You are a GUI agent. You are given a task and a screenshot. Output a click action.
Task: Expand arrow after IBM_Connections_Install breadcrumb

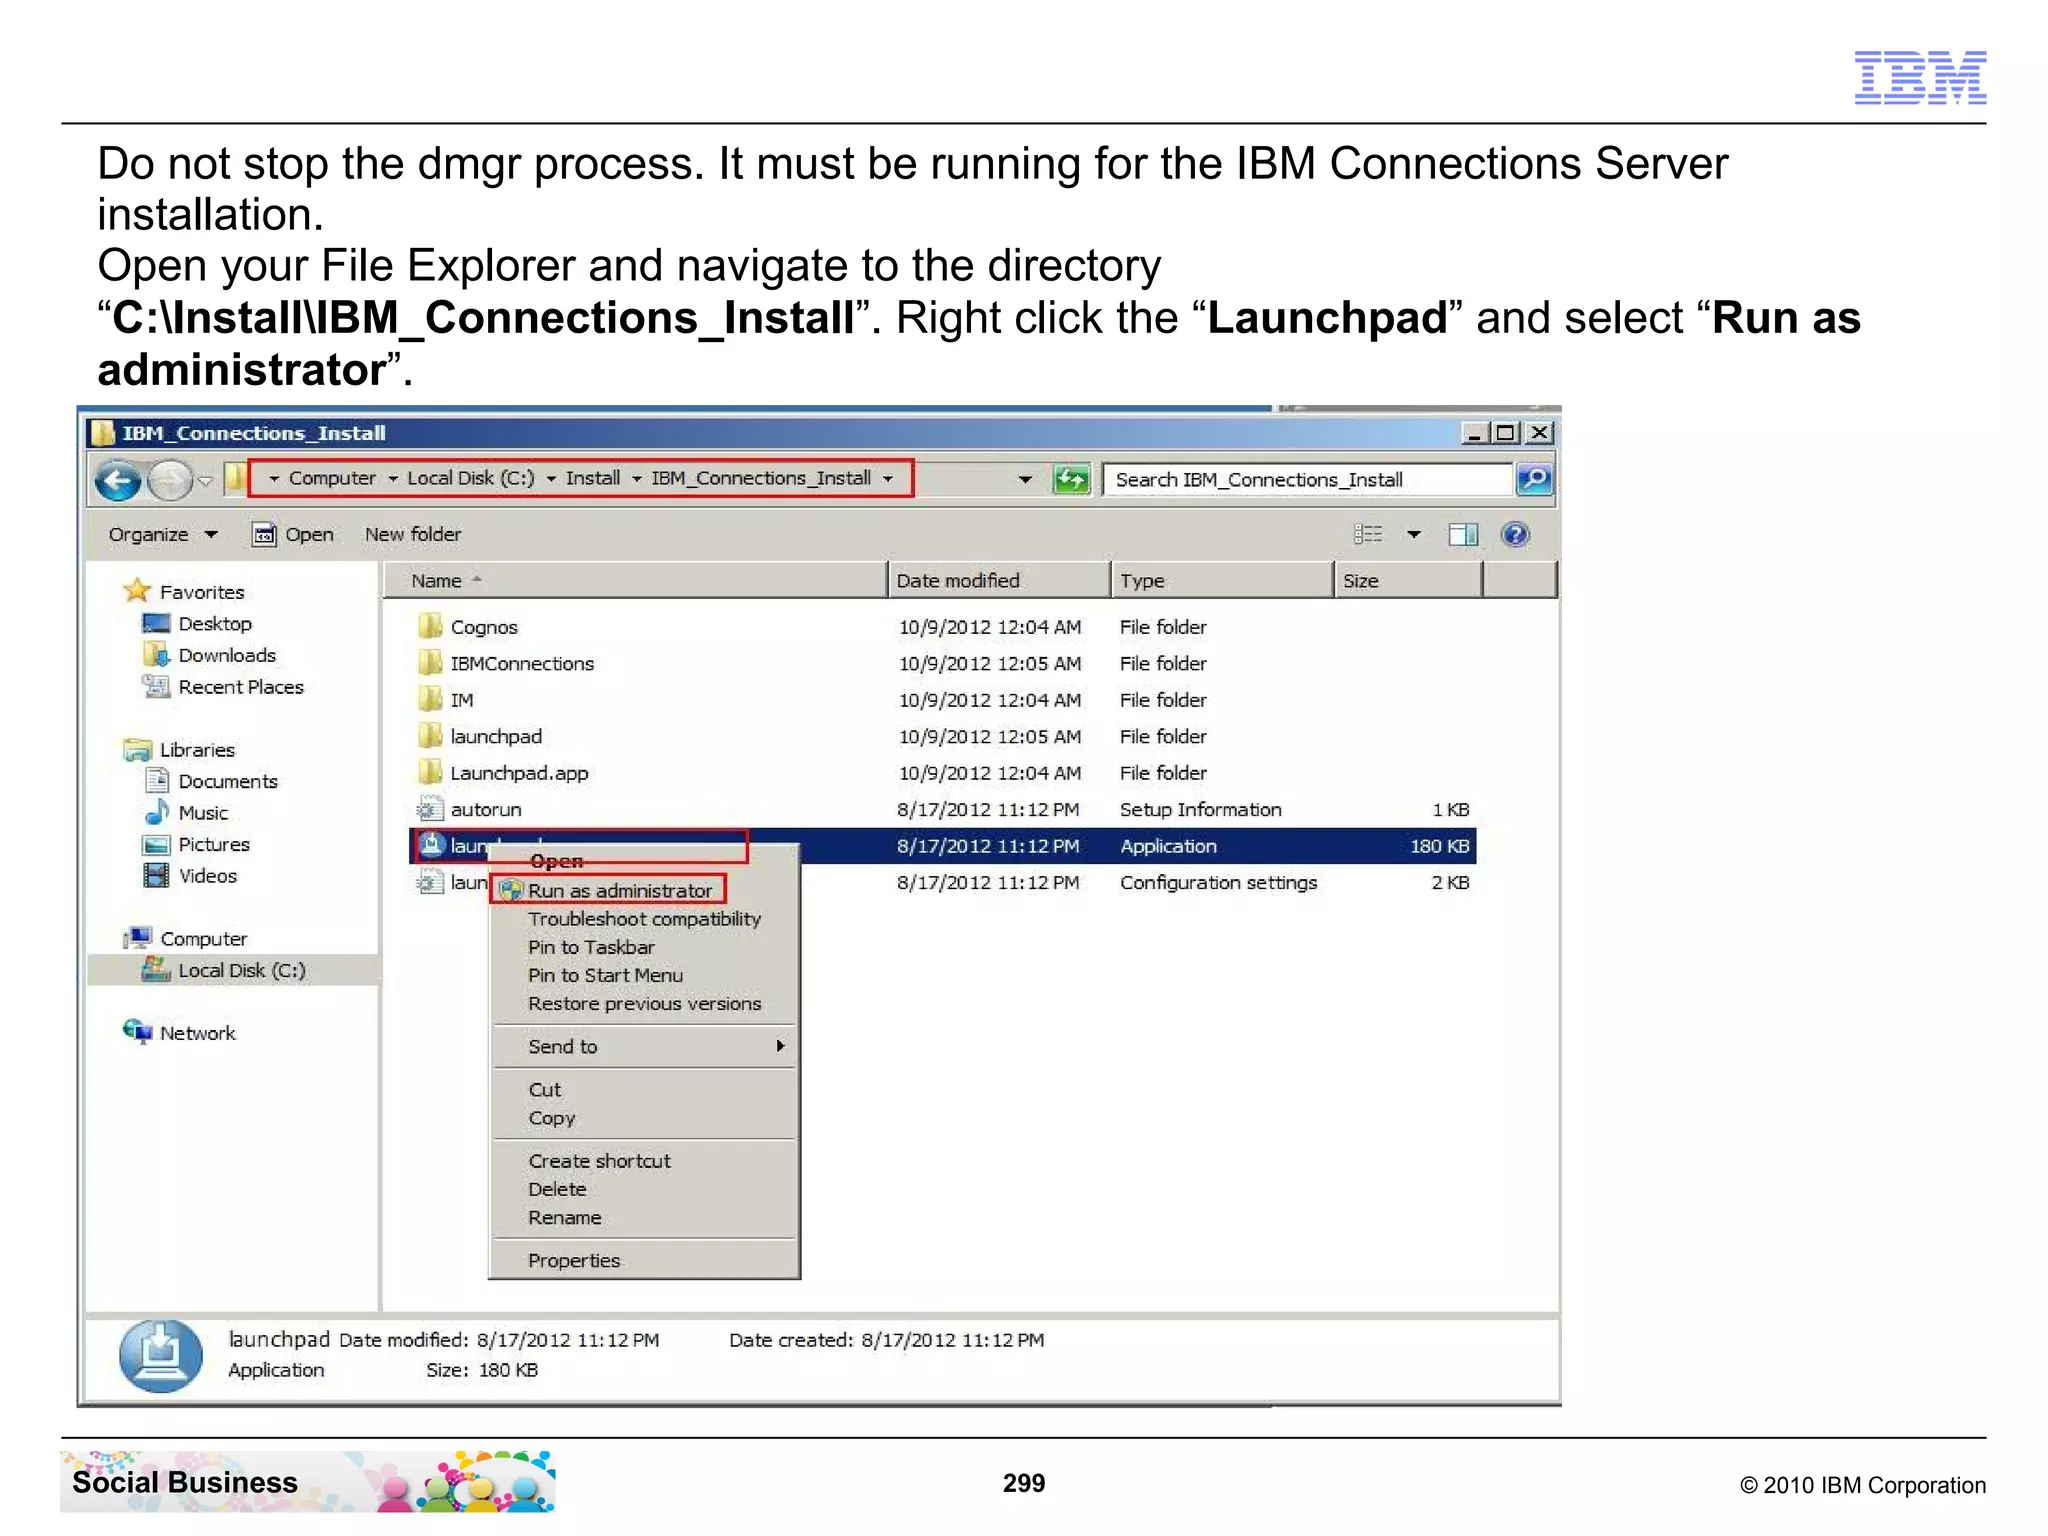tap(887, 479)
